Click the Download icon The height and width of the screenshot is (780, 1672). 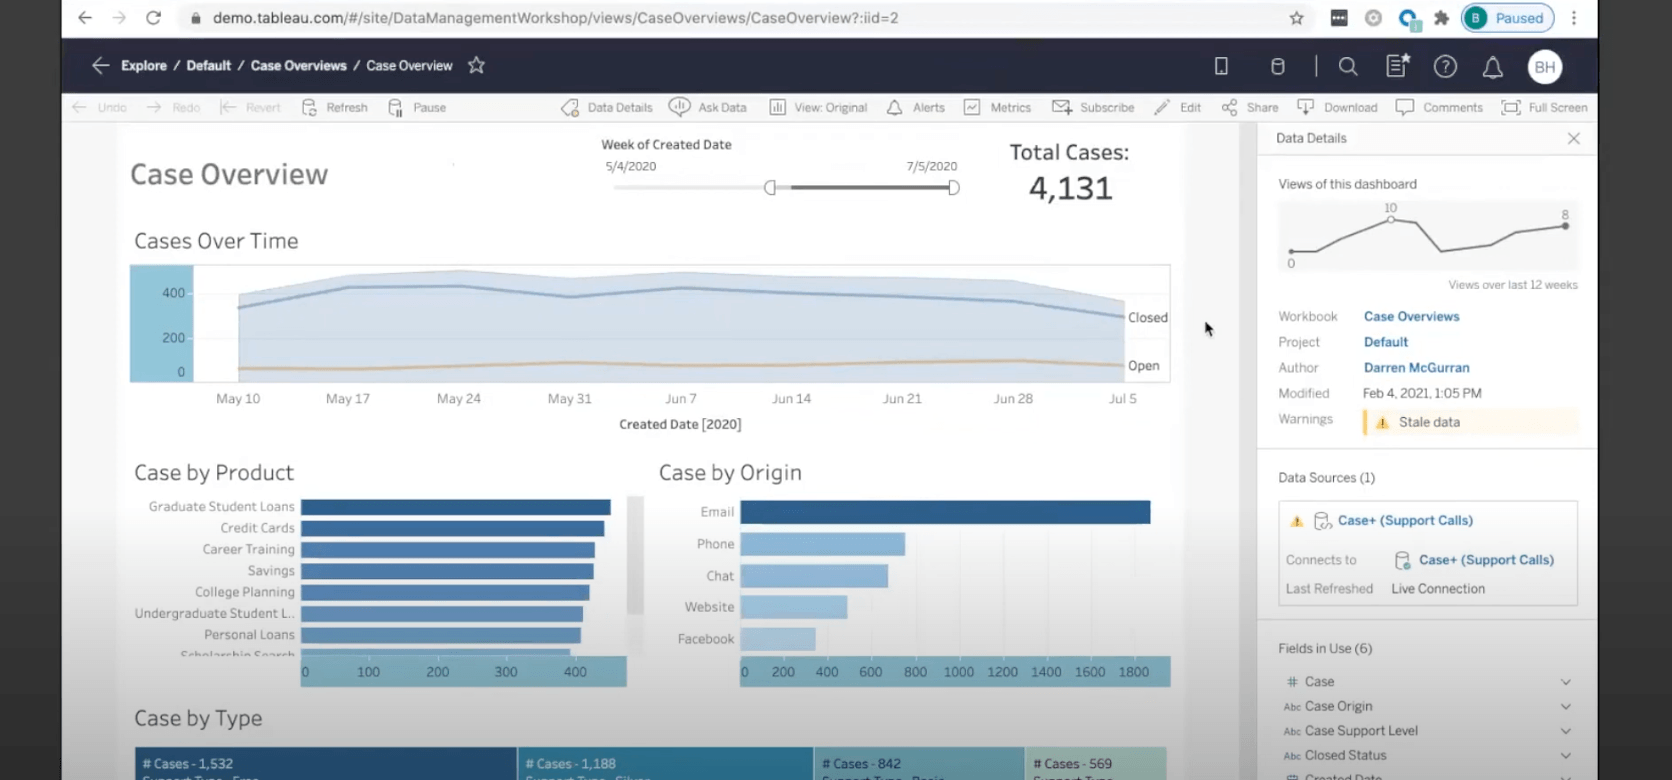click(1305, 108)
